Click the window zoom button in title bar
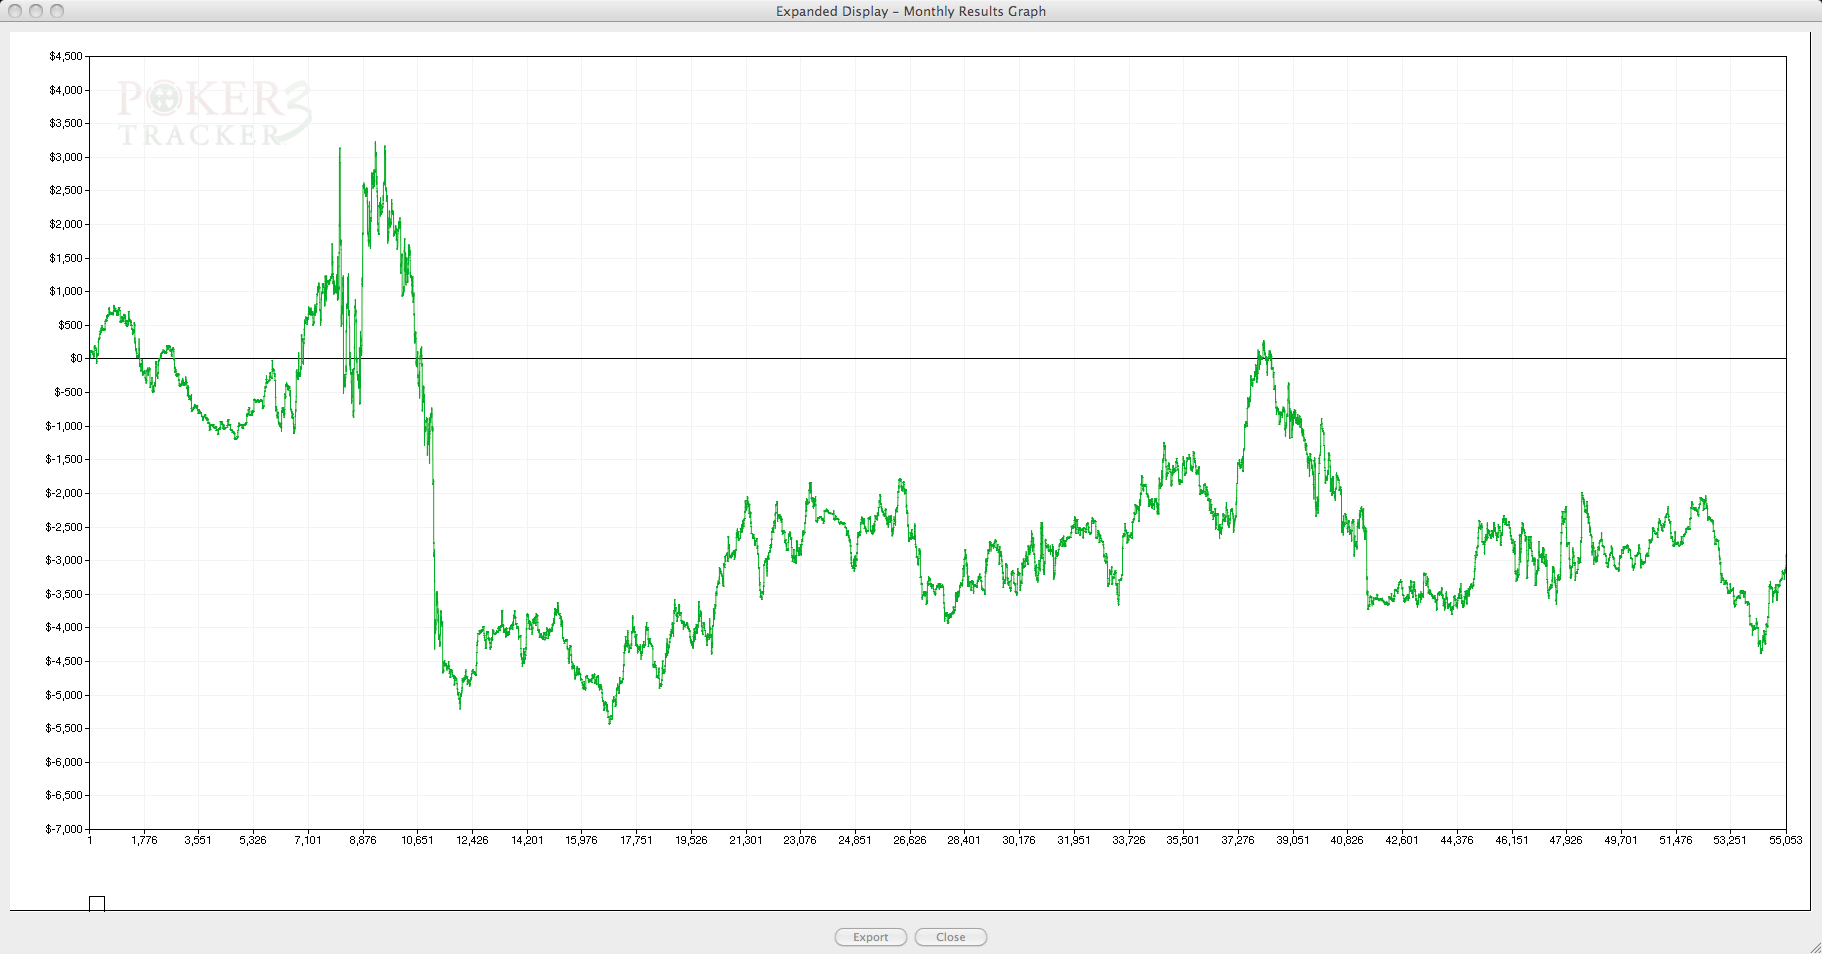Image resolution: width=1822 pixels, height=954 pixels. tap(57, 11)
